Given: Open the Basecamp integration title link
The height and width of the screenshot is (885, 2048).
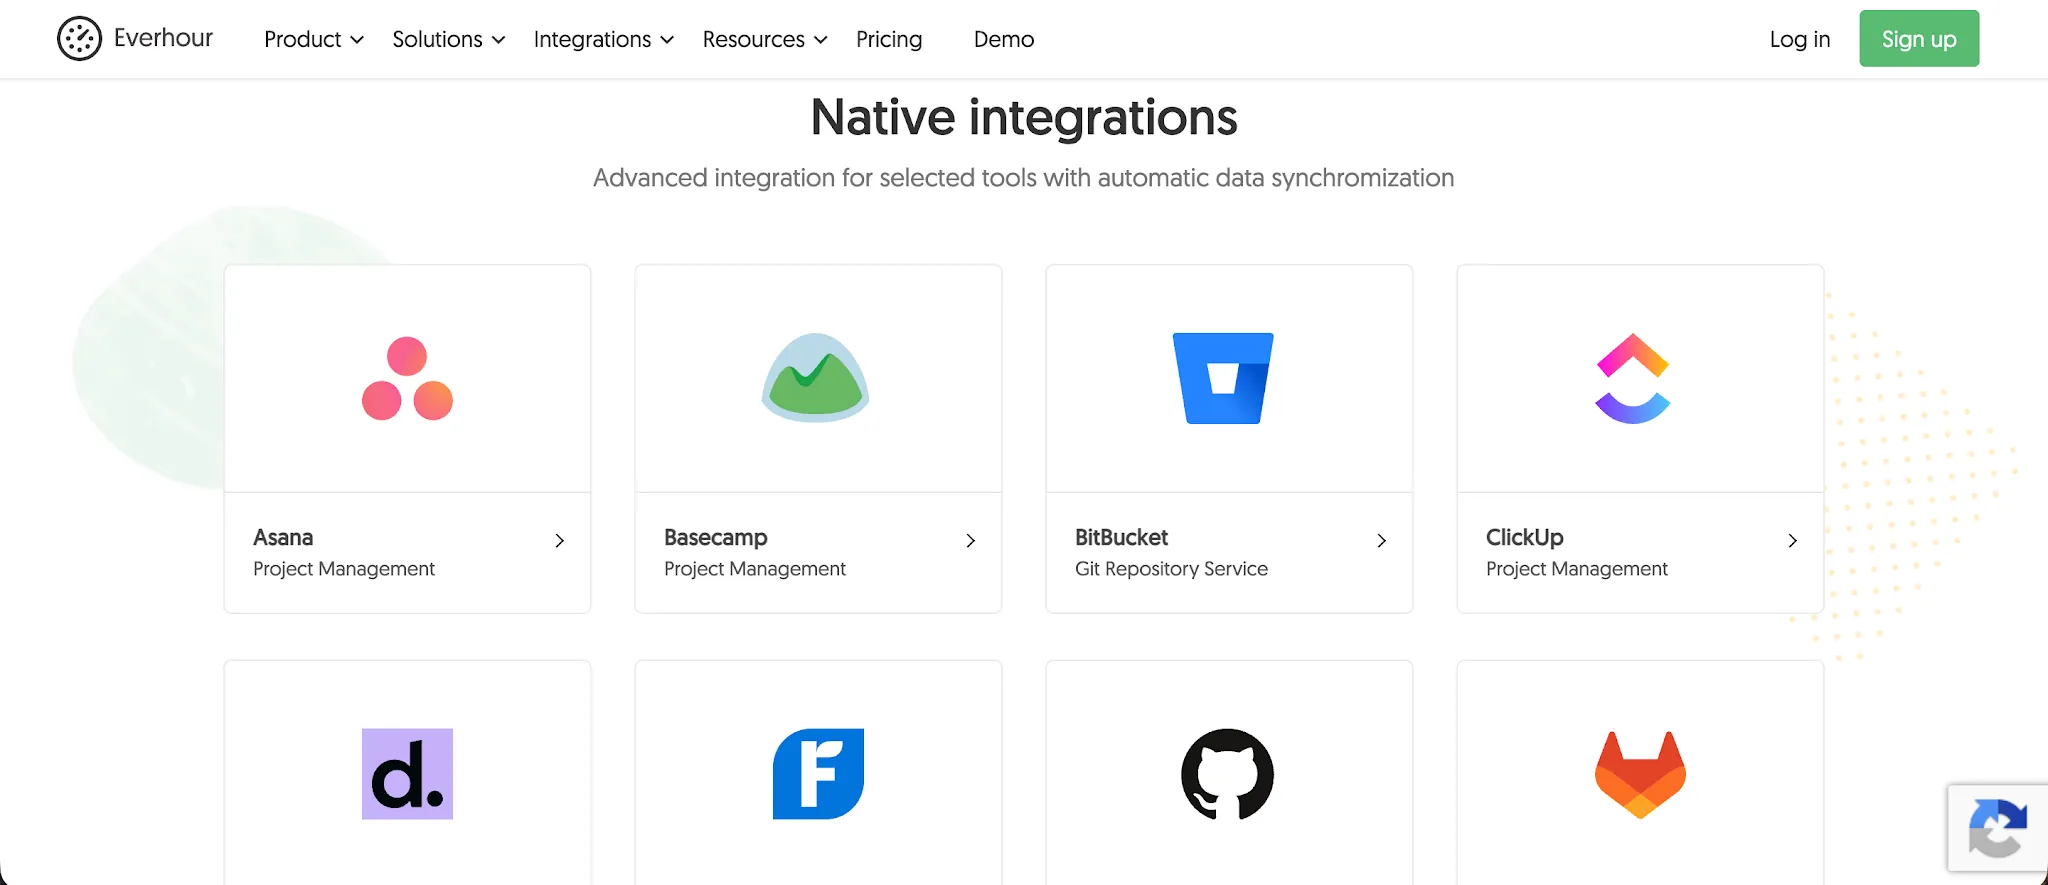Looking at the screenshot, I should pyautogui.click(x=716, y=537).
